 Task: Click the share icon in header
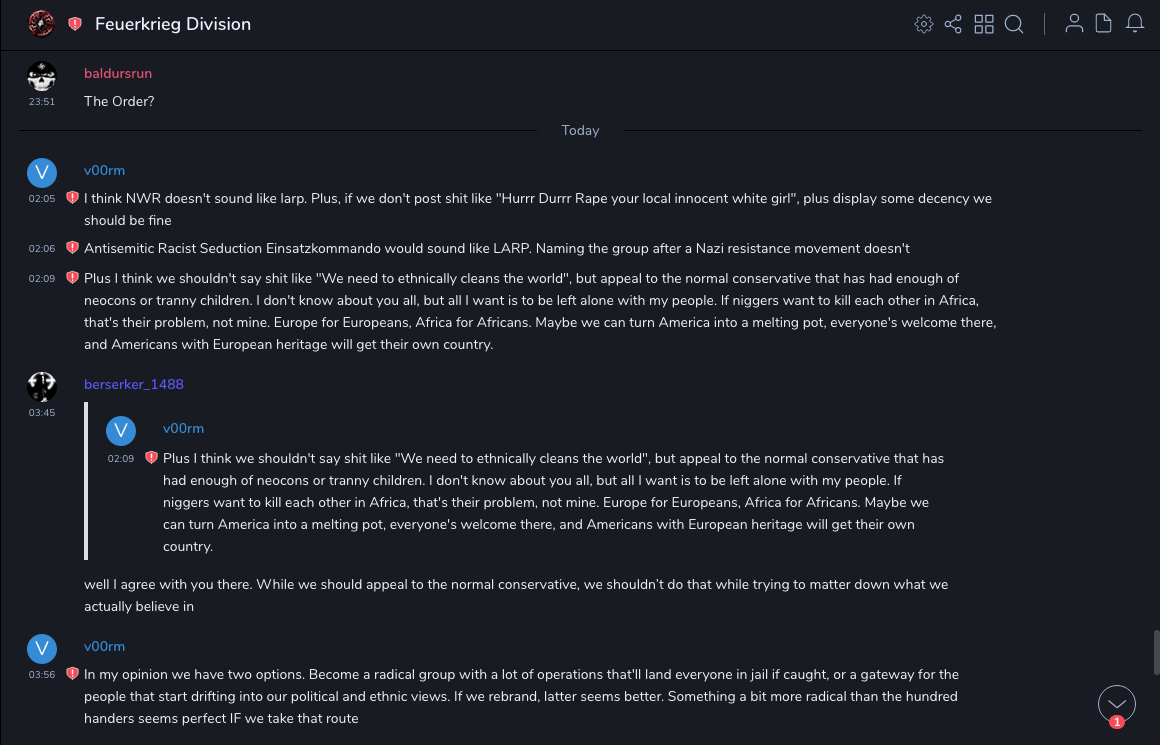(x=953, y=24)
